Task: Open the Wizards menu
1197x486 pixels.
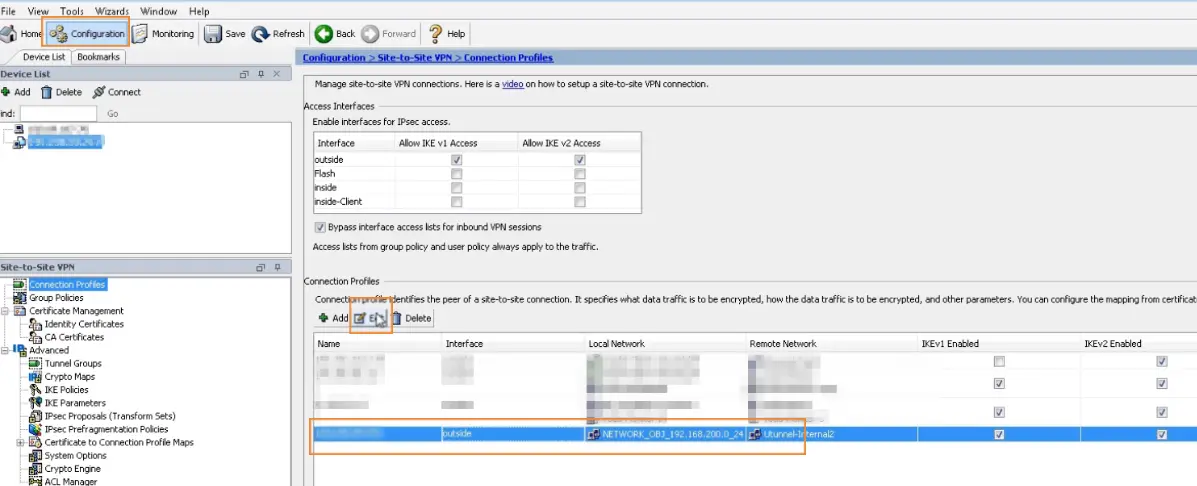Action: click(x=112, y=11)
